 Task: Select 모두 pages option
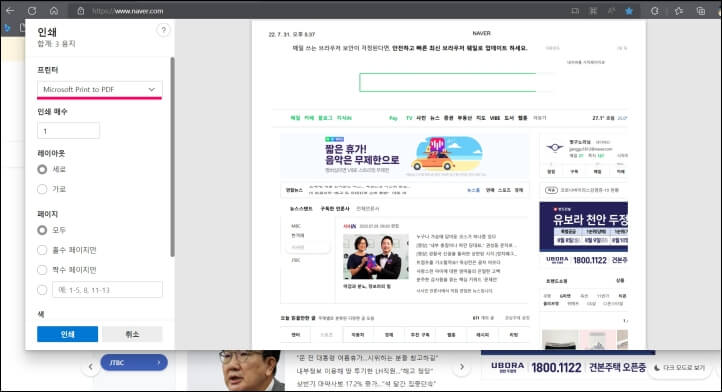[x=42, y=230]
